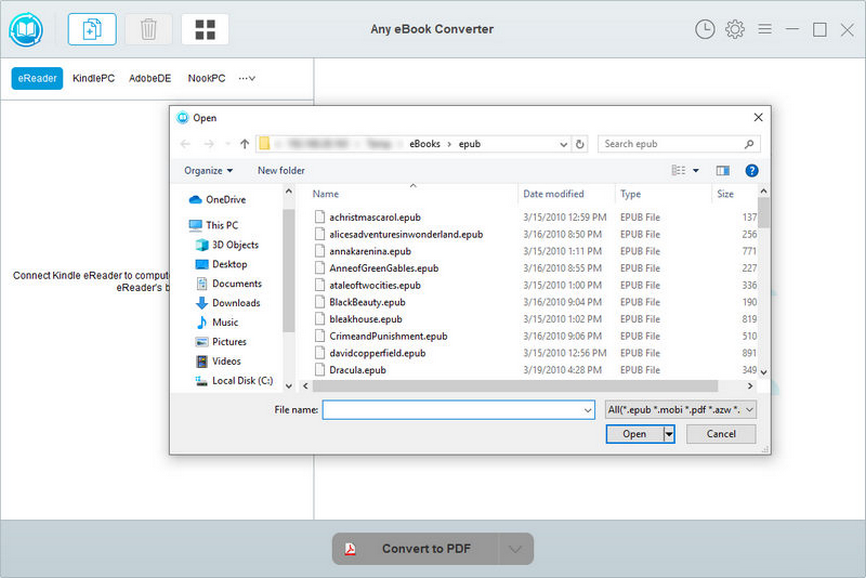Open Desktop in navigation pane
Viewport: 866px width, 578px height.
(x=221, y=264)
